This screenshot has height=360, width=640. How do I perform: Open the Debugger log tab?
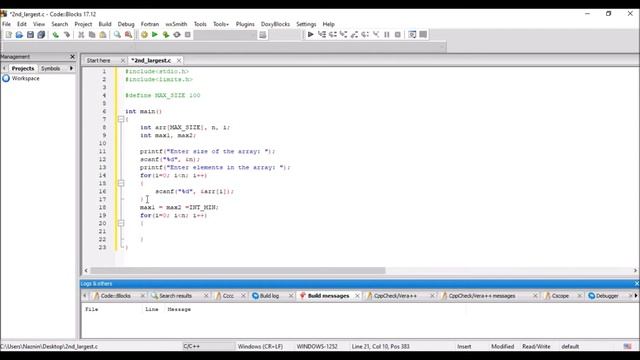[607, 296]
